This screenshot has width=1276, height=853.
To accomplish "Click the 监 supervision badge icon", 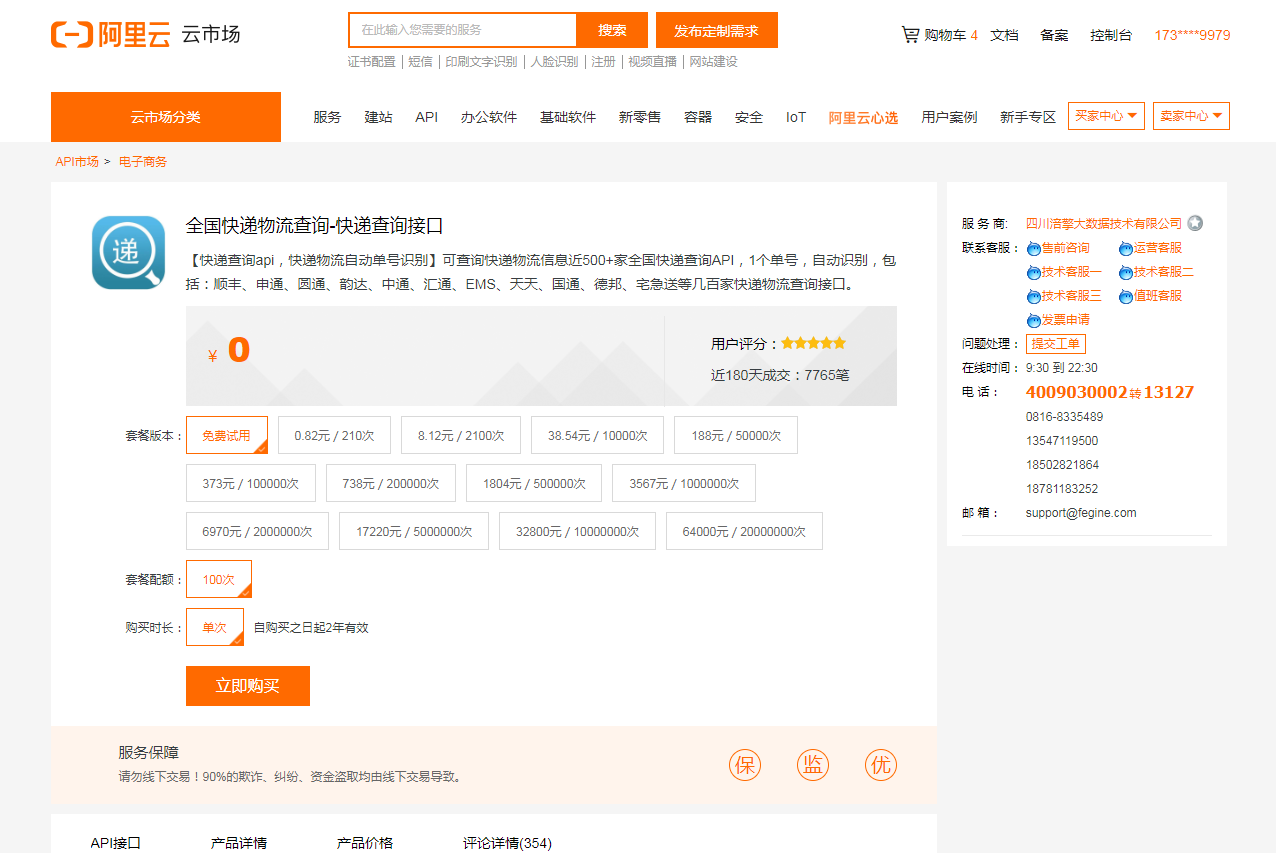I will (813, 765).
